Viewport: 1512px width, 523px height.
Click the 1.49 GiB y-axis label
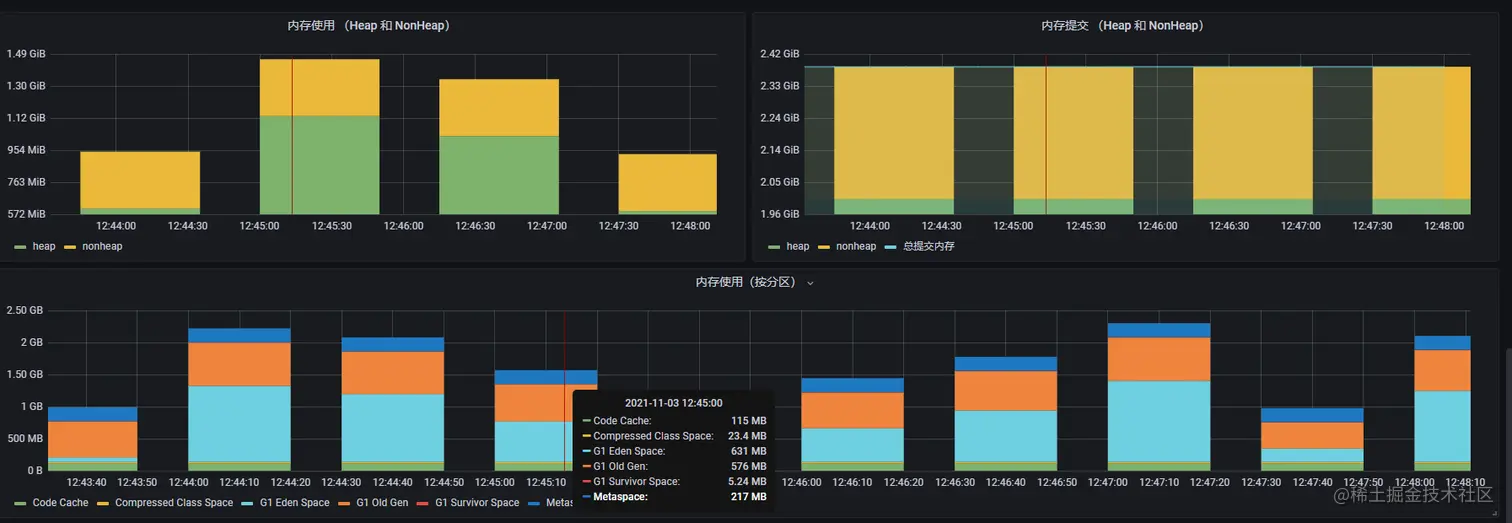pyautogui.click(x=26, y=54)
